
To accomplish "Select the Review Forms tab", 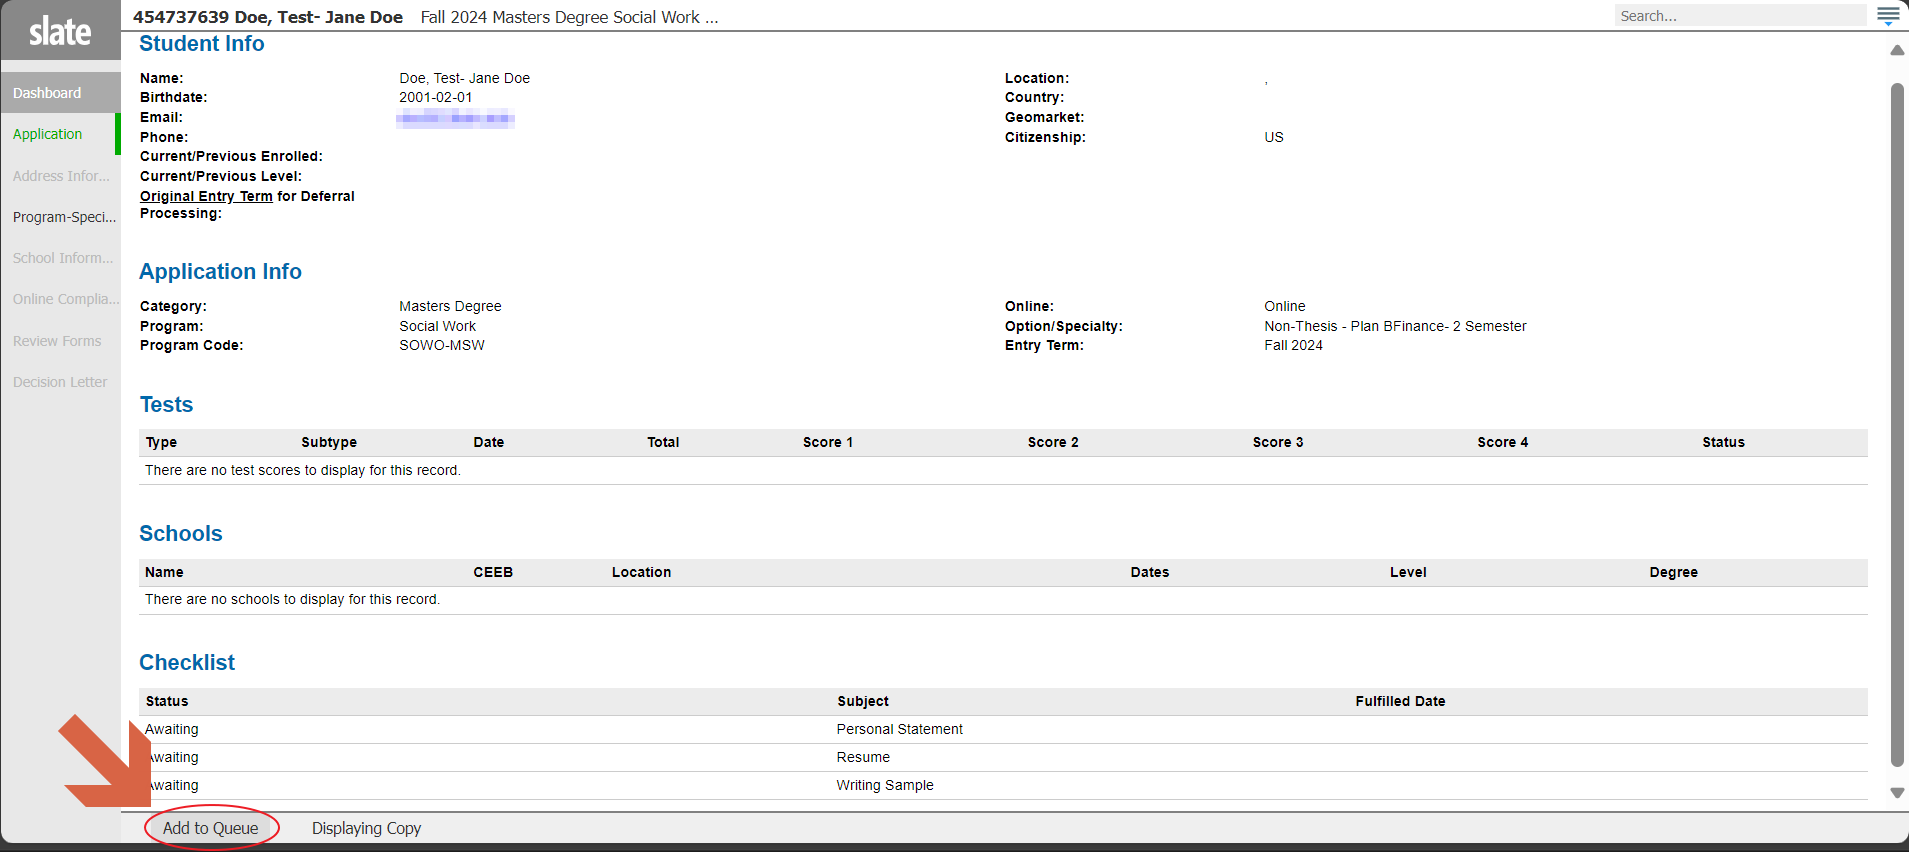I will 57,341.
